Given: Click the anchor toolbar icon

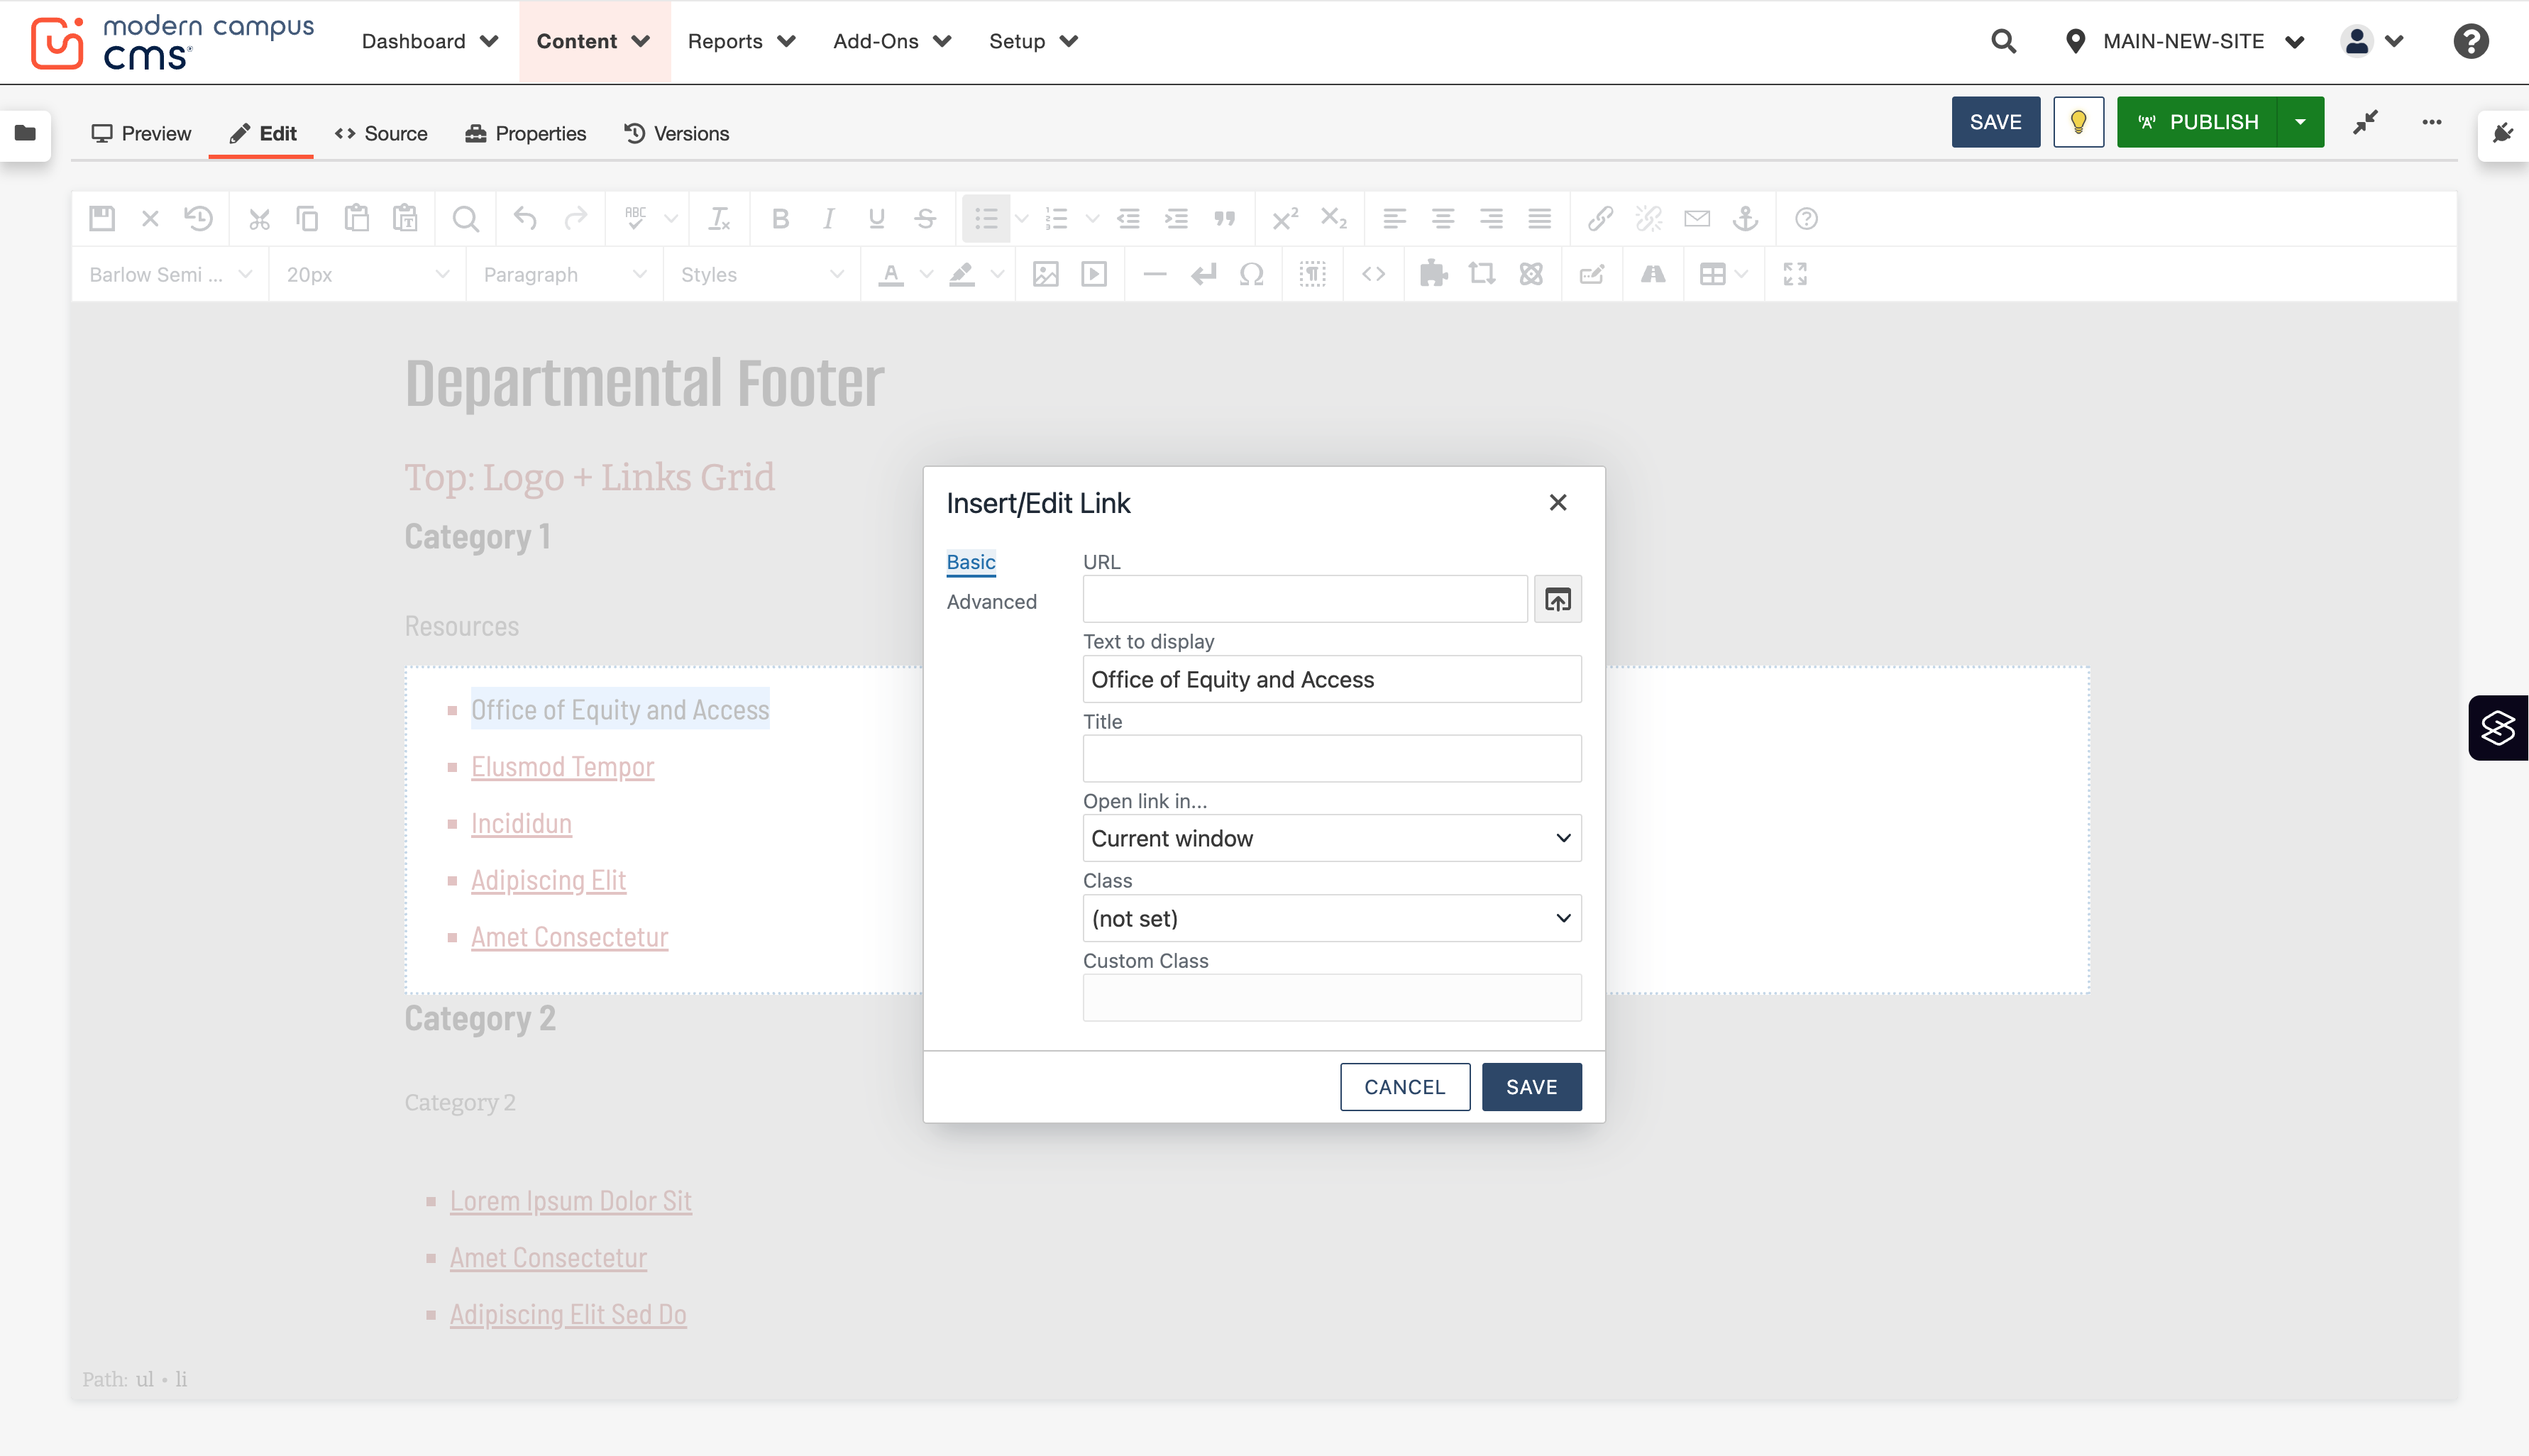Looking at the screenshot, I should click(x=1745, y=218).
